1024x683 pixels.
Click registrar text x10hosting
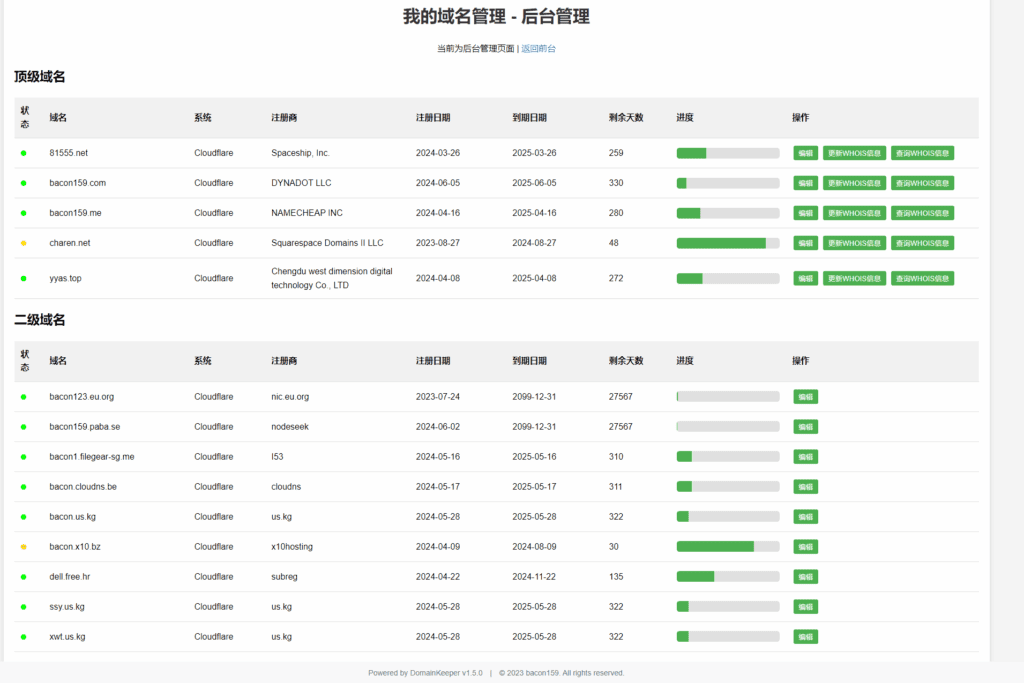pos(292,547)
